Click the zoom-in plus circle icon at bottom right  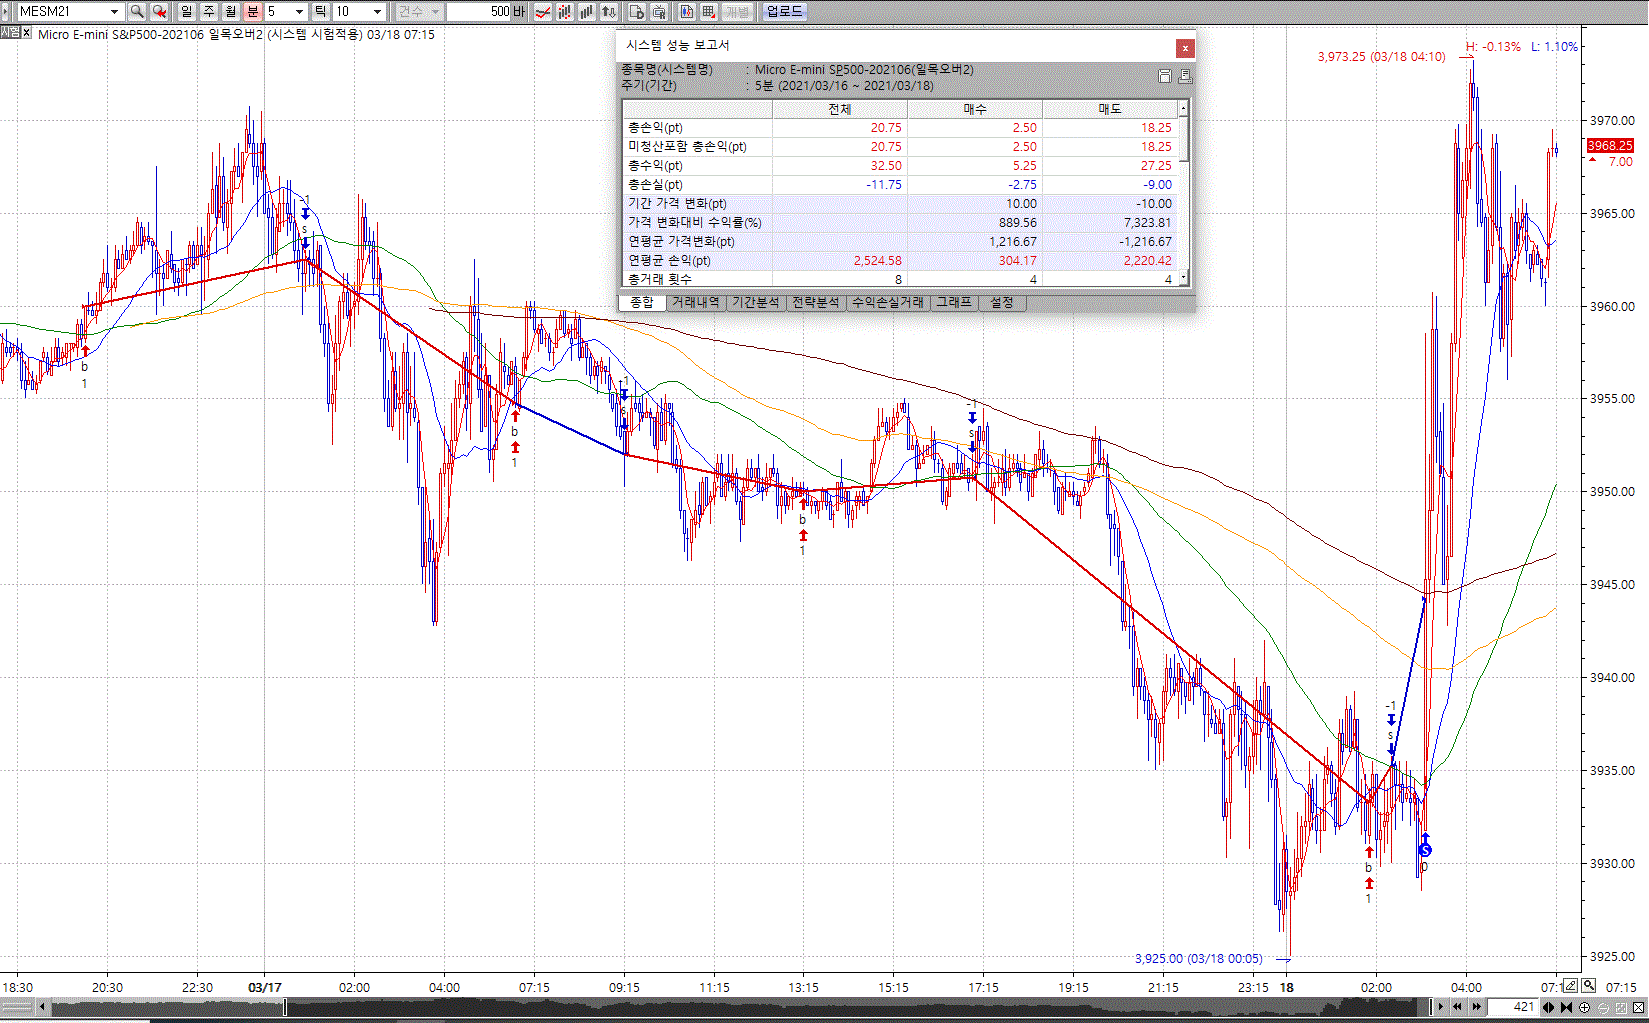pyautogui.click(x=1584, y=1007)
